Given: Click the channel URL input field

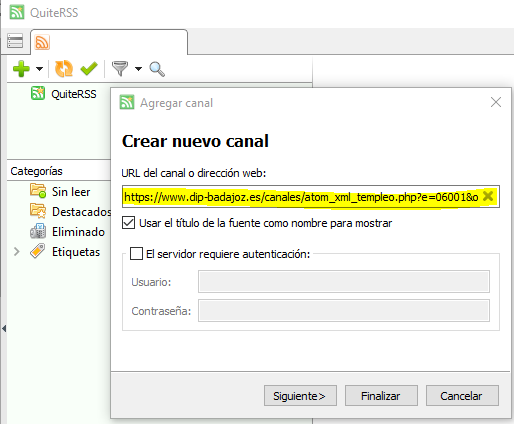Looking at the screenshot, I should click(311, 197).
